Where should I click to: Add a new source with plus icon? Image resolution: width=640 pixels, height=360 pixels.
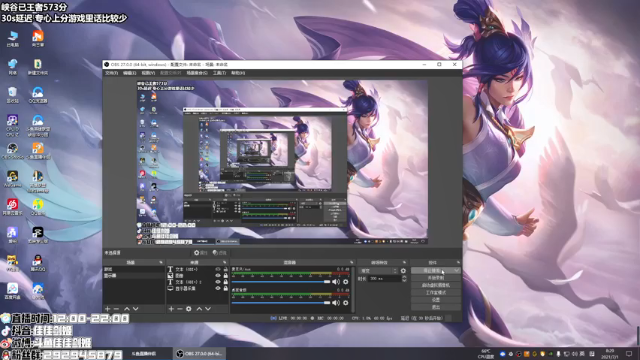click(171, 309)
